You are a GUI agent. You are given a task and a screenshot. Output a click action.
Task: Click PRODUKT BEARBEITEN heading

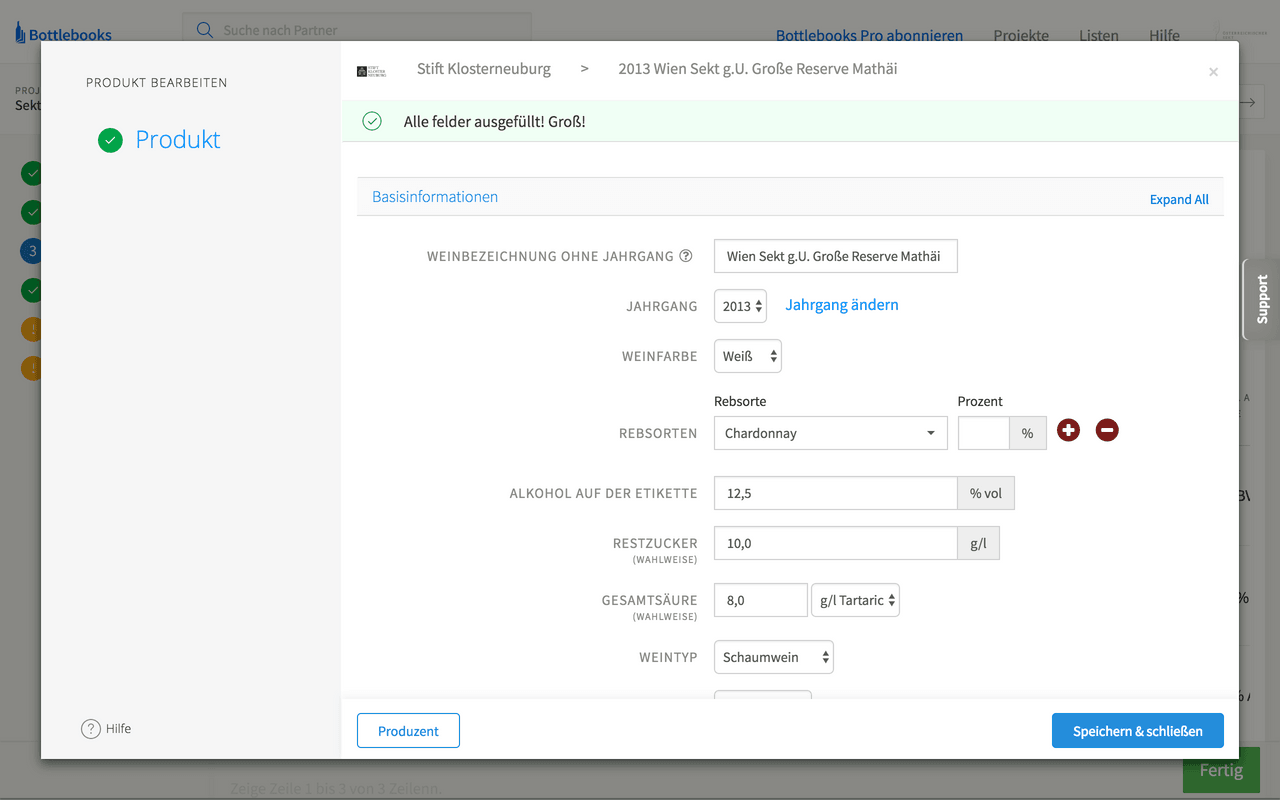(x=157, y=83)
